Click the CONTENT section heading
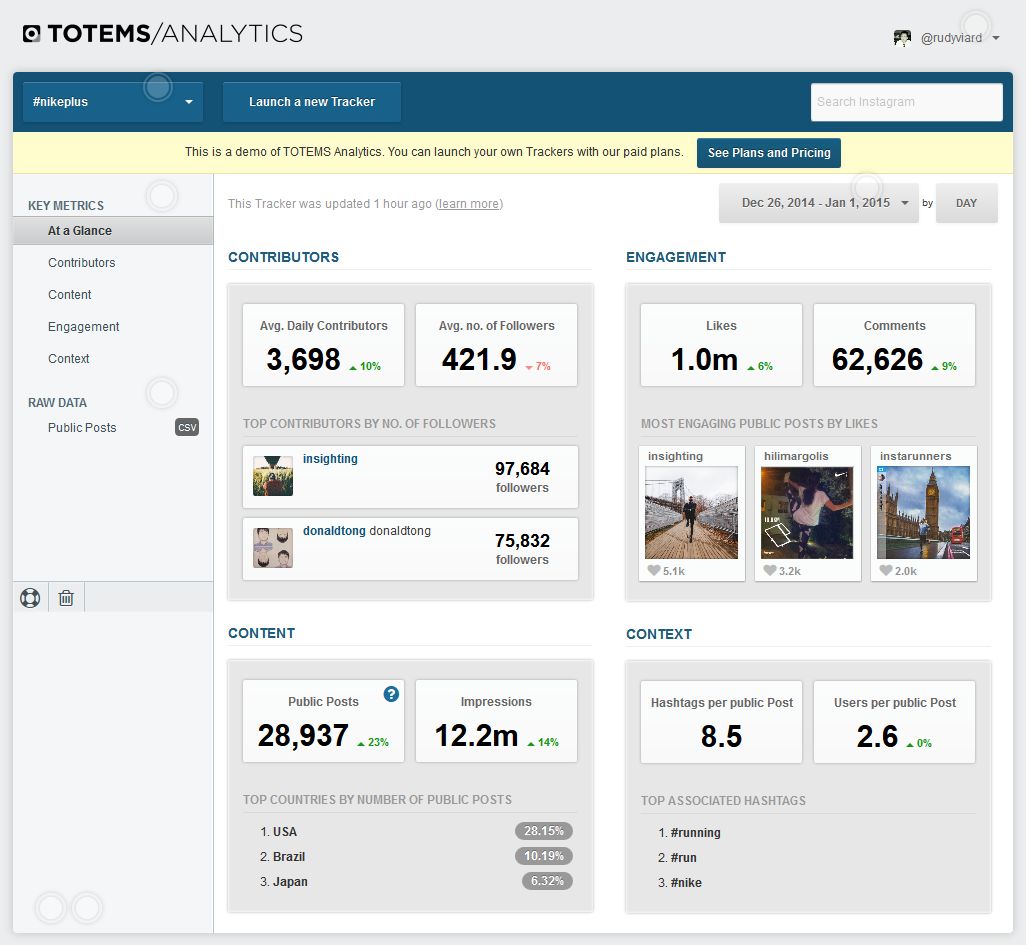The image size is (1026, 945). tap(261, 633)
